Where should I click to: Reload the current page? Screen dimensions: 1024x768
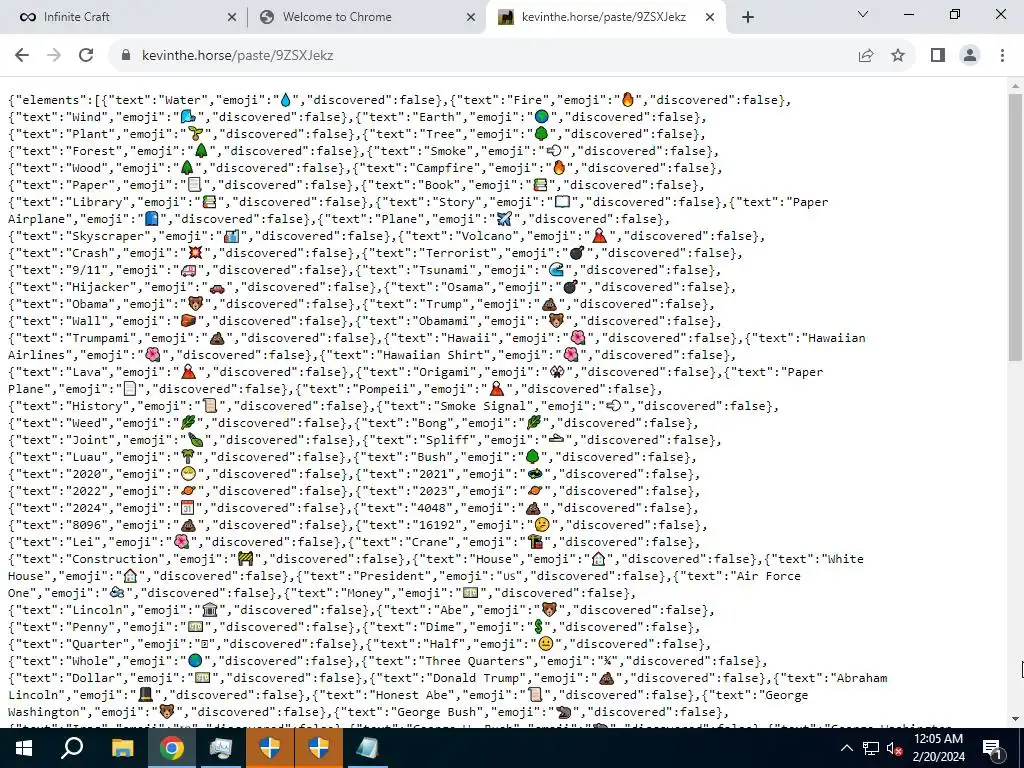pos(86,55)
